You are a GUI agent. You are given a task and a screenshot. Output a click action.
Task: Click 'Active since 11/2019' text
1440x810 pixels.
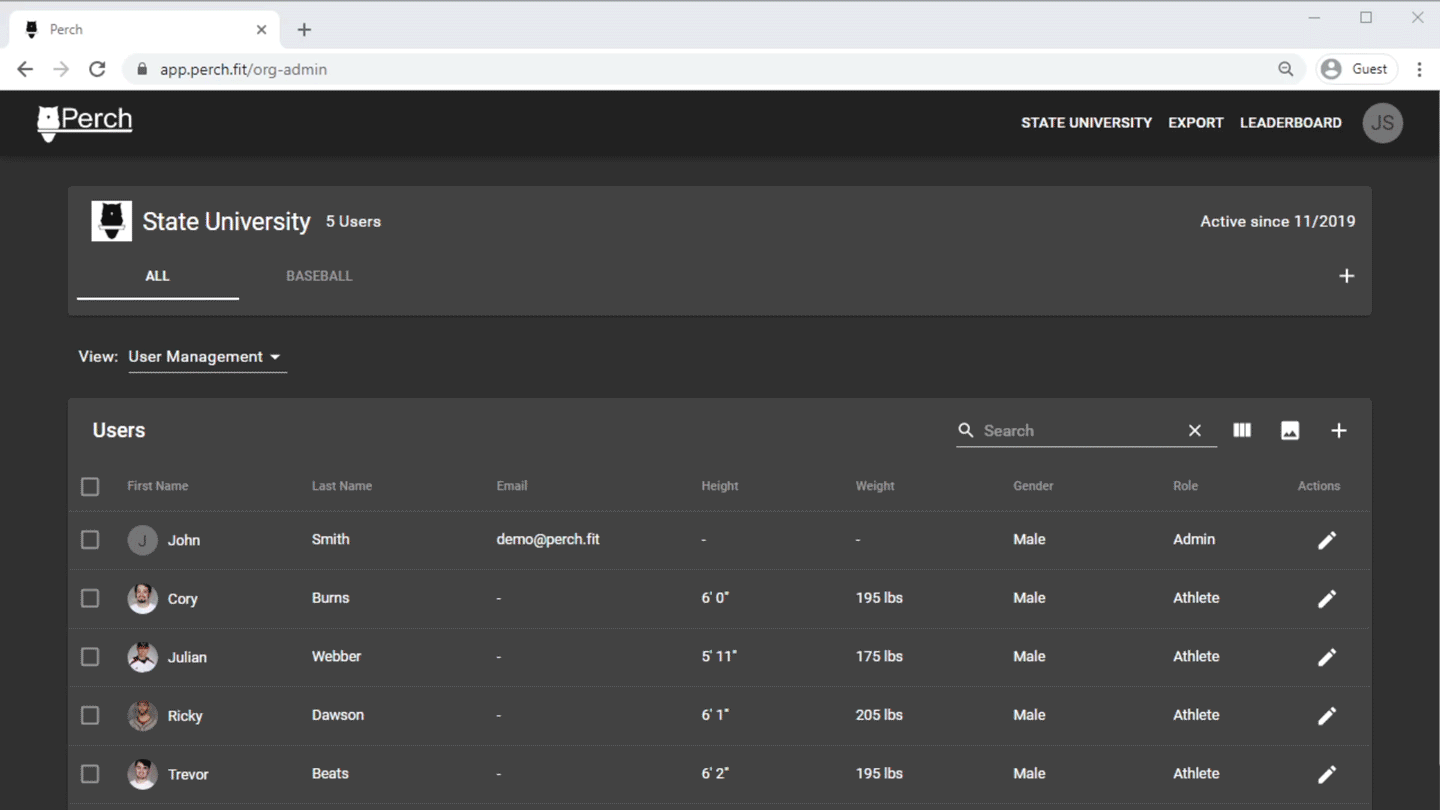1278,222
